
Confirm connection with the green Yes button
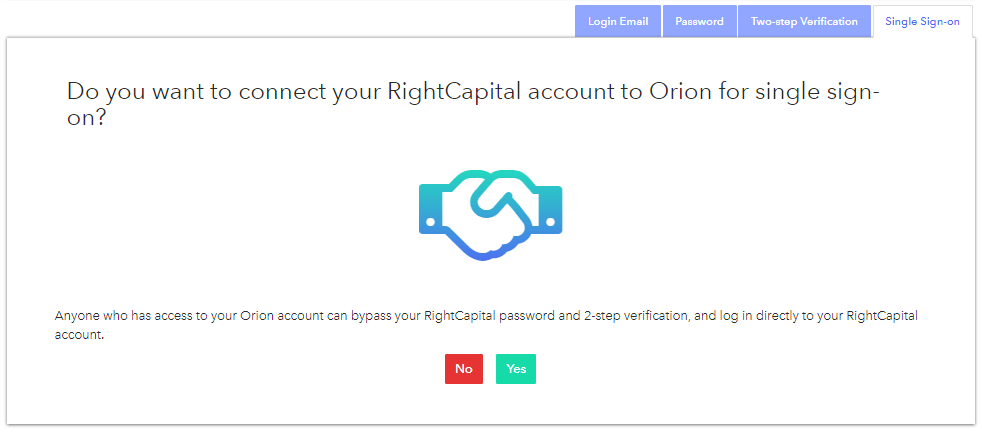pyautogui.click(x=516, y=369)
